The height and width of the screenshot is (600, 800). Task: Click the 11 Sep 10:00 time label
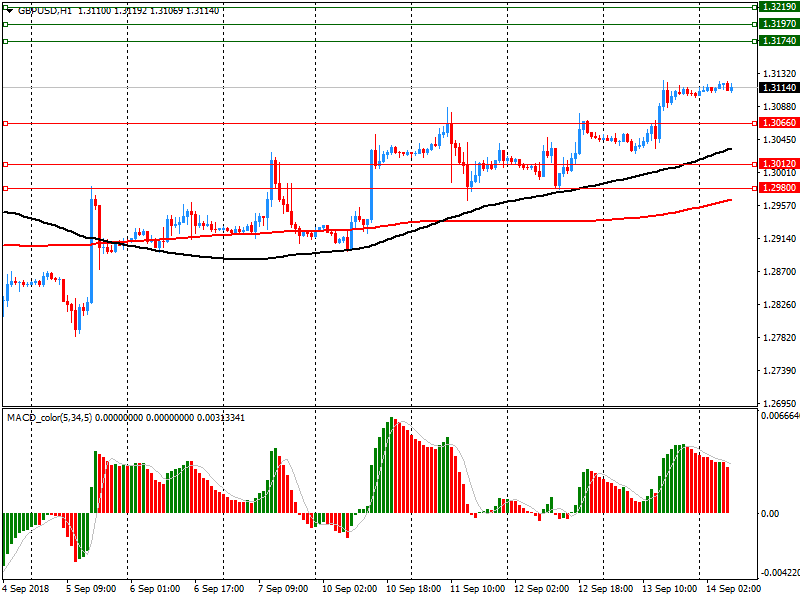pos(478,589)
